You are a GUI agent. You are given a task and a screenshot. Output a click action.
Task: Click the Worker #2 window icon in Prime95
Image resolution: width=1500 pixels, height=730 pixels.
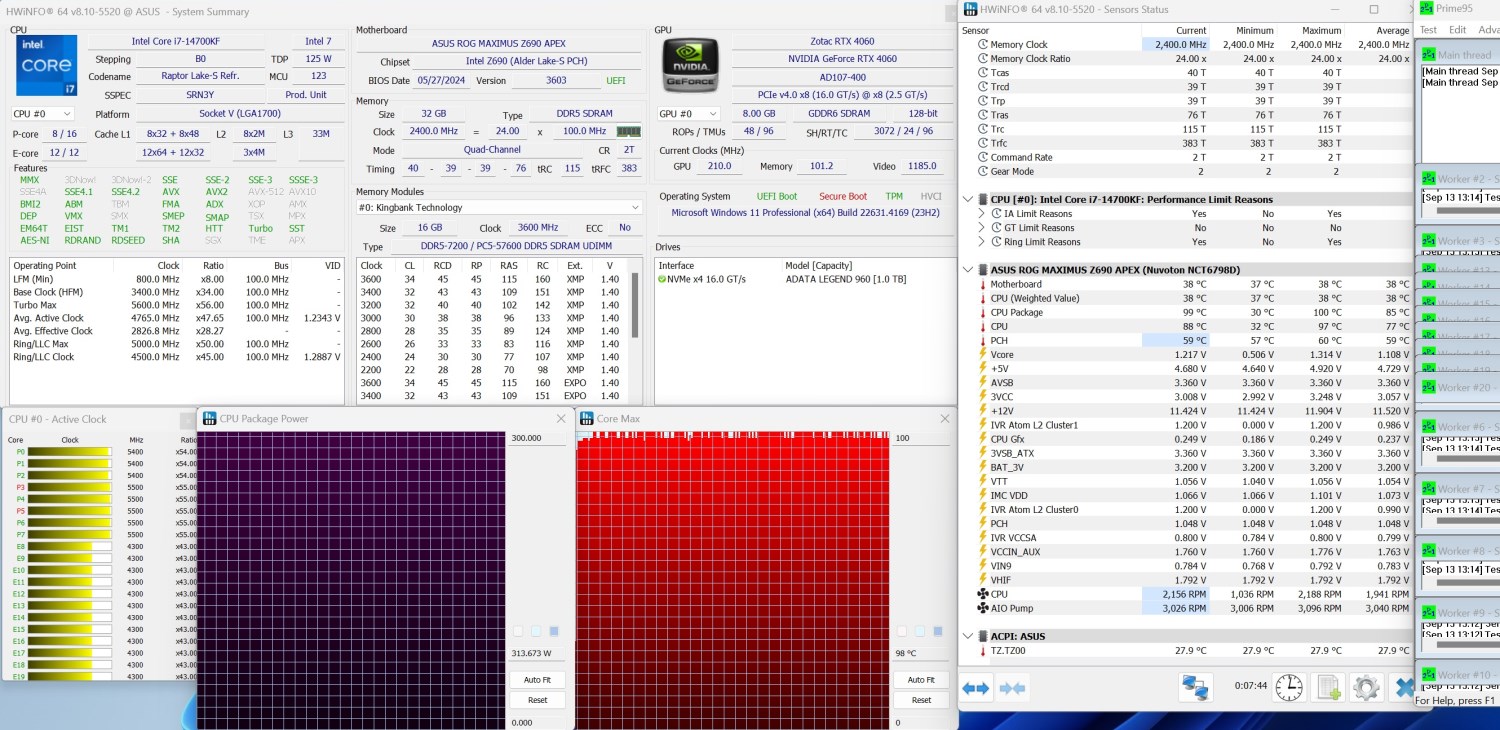[1428, 179]
